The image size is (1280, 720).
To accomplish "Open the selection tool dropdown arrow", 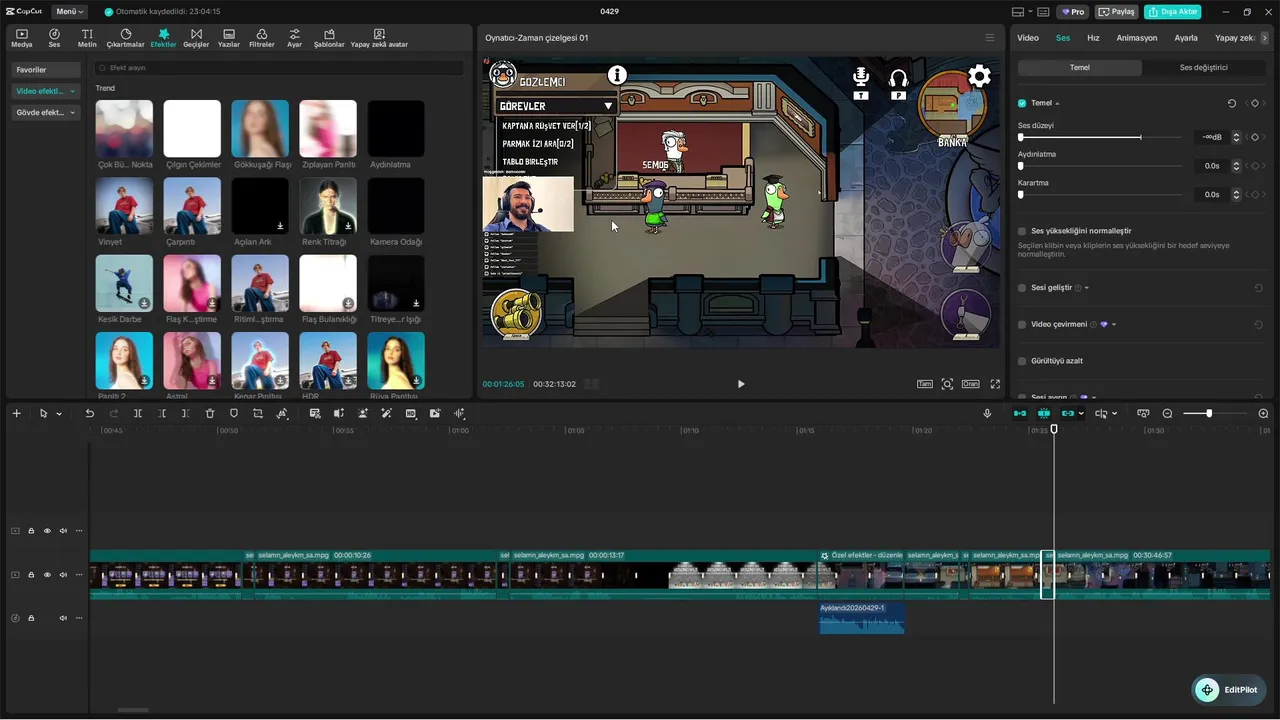I will pos(59,413).
